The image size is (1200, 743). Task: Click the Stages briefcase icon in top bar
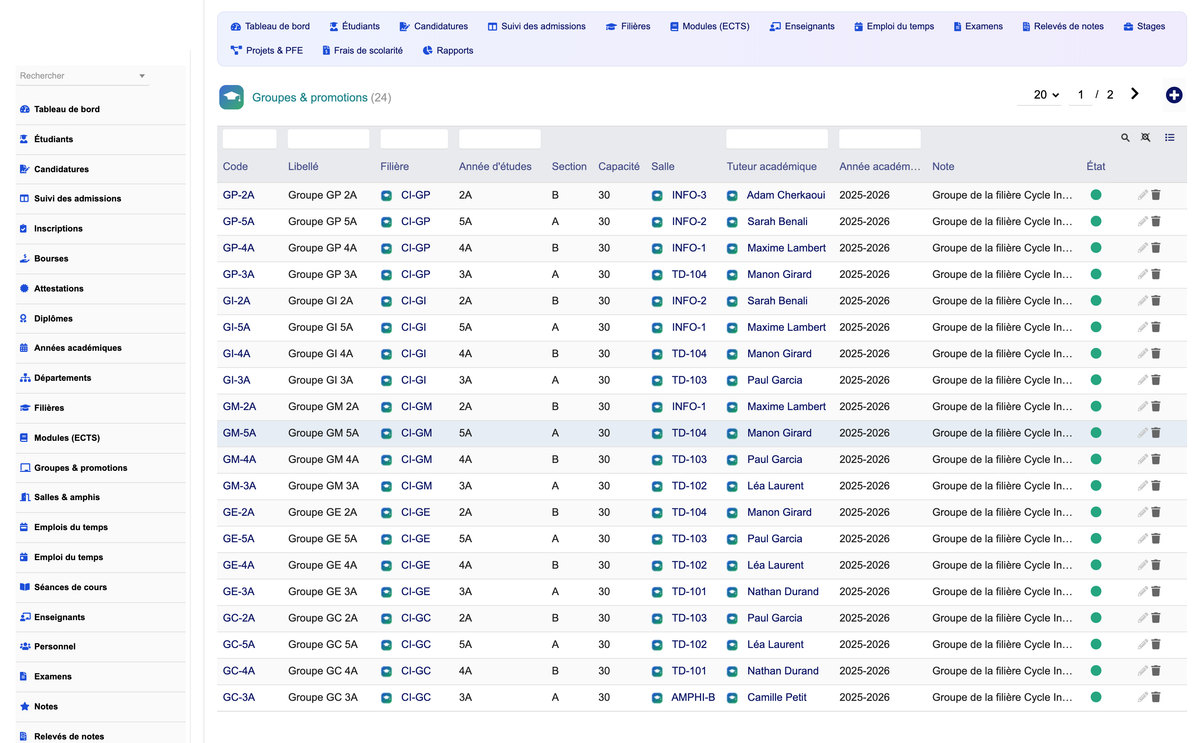coord(1128,27)
